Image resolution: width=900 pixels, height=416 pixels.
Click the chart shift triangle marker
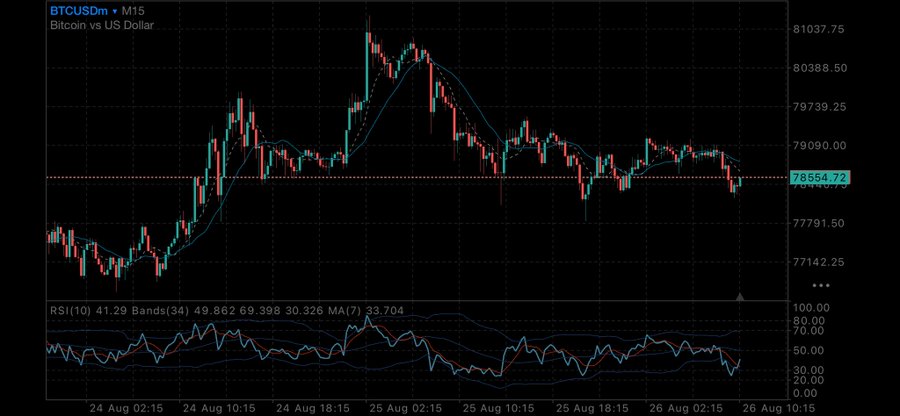(x=740, y=297)
